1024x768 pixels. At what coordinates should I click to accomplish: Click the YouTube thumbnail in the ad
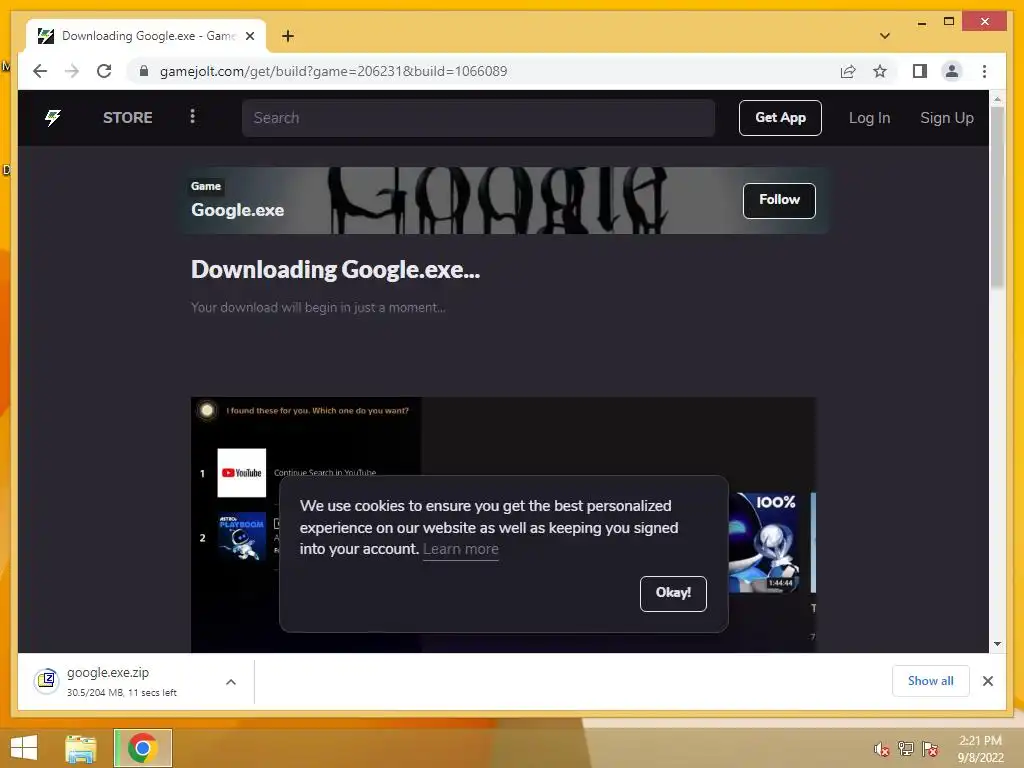[242, 473]
